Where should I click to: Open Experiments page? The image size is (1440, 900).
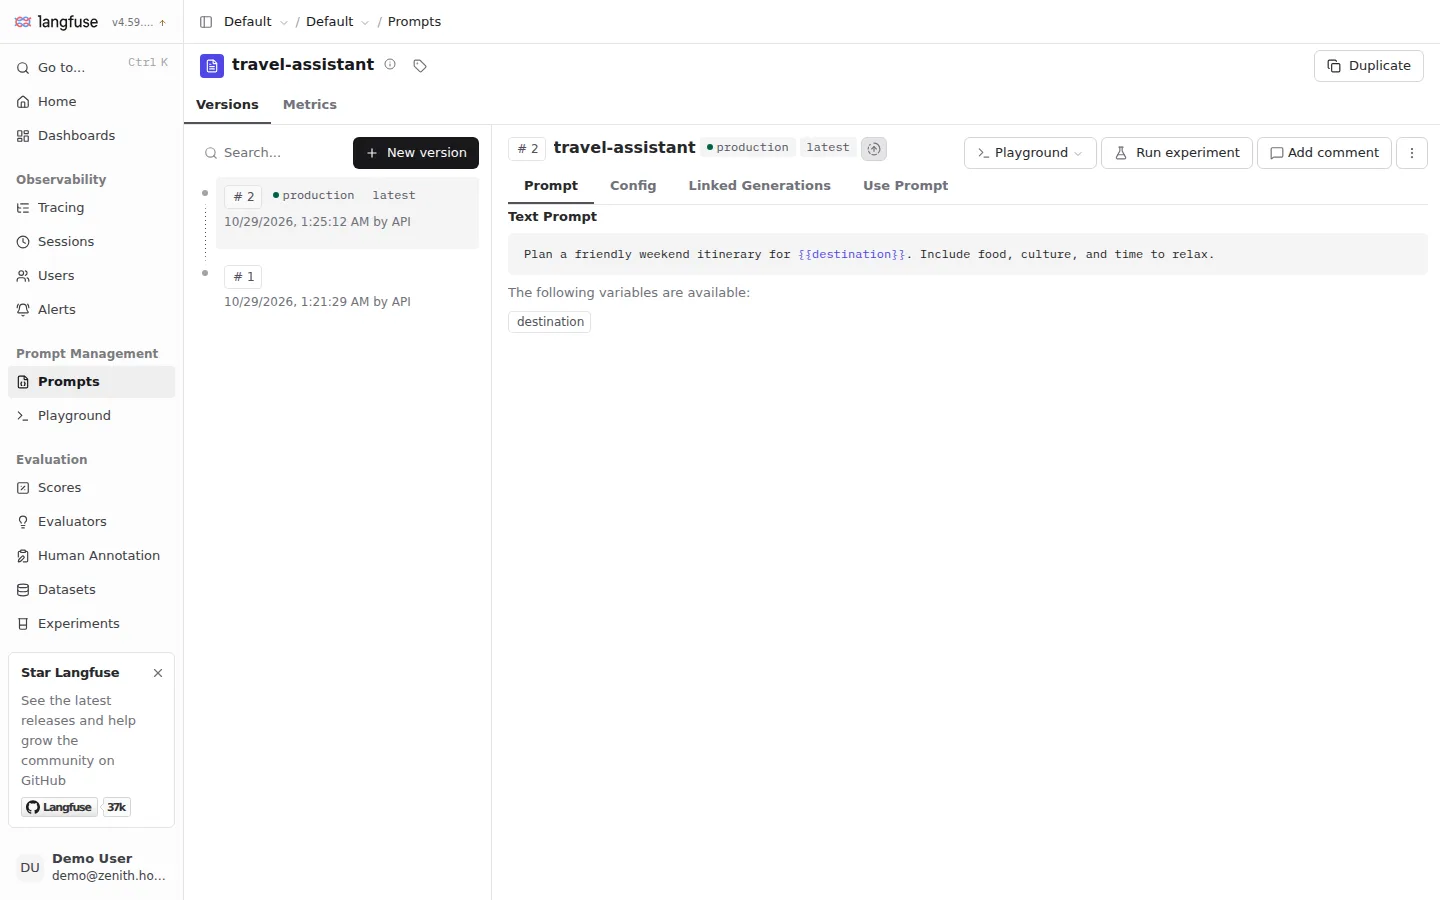click(92, 624)
